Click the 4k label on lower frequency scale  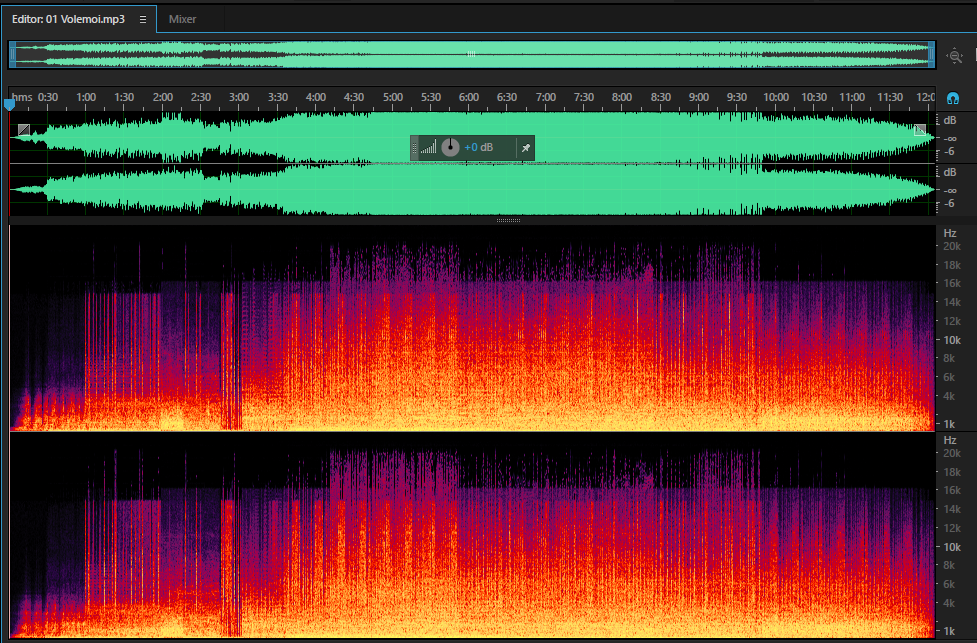(x=950, y=603)
